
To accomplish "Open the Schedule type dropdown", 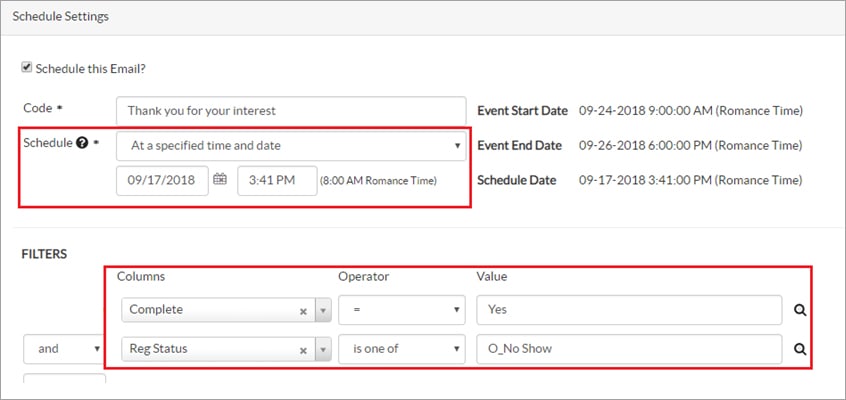I will [291, 145].
